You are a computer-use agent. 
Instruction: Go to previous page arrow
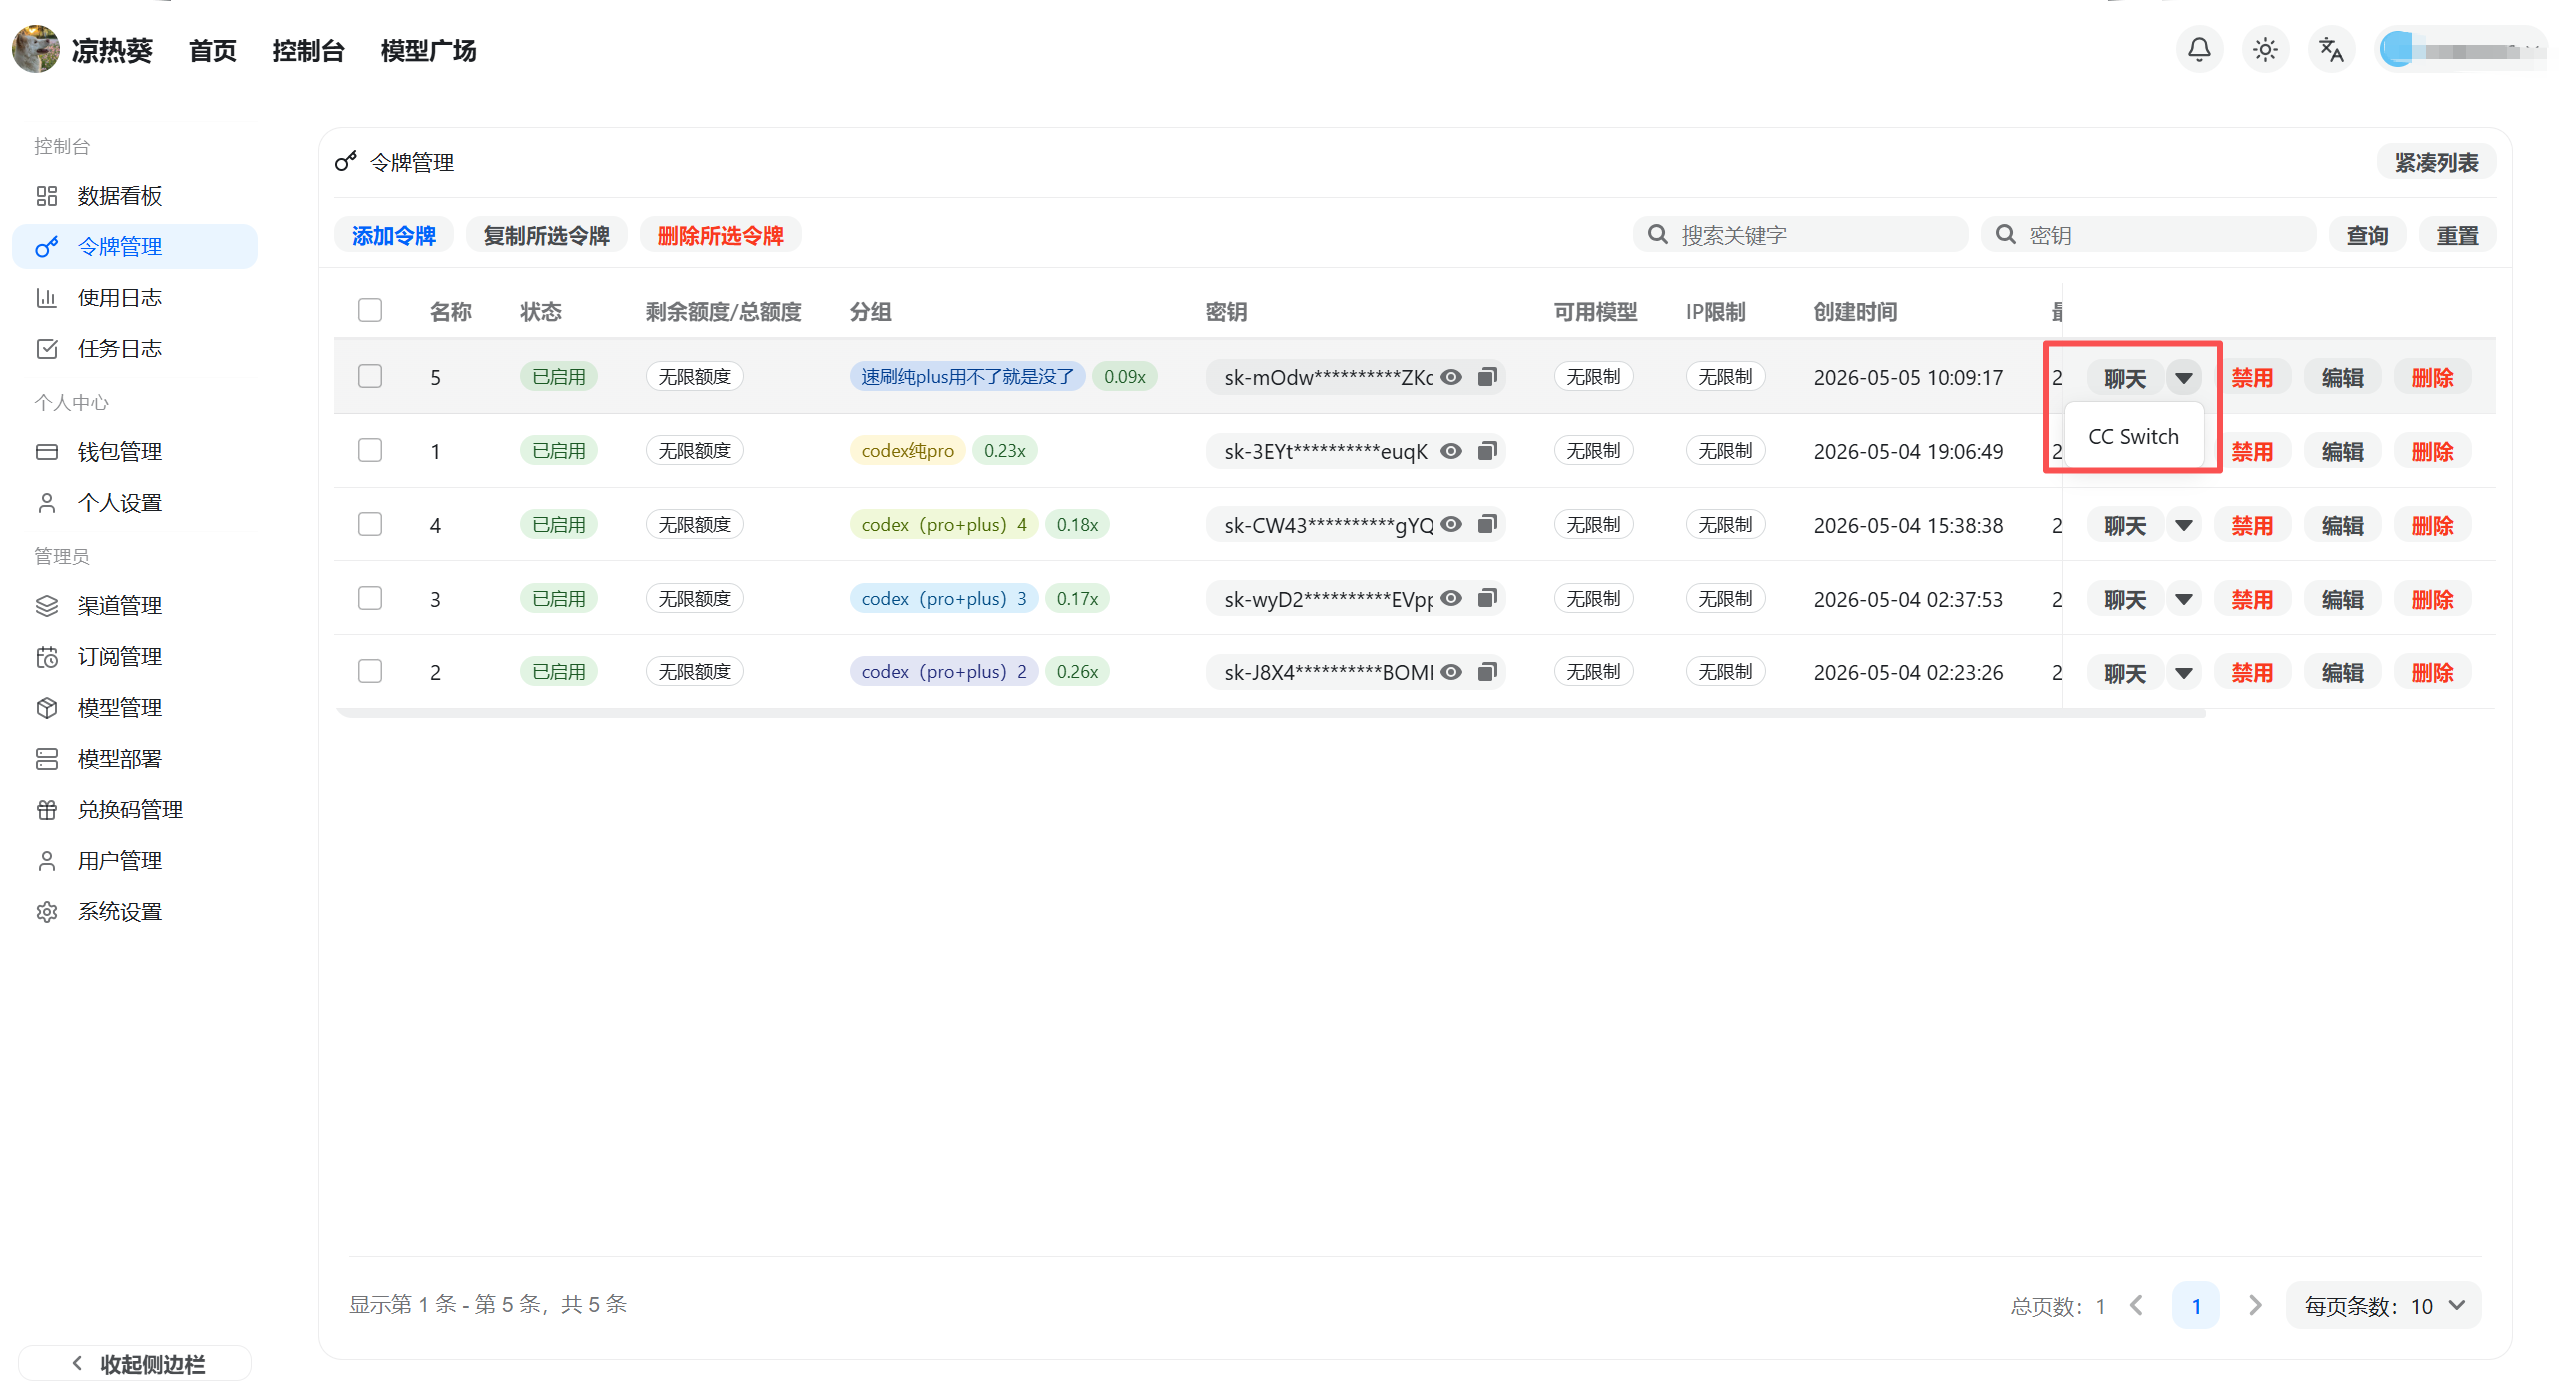click(2137, 1306)
